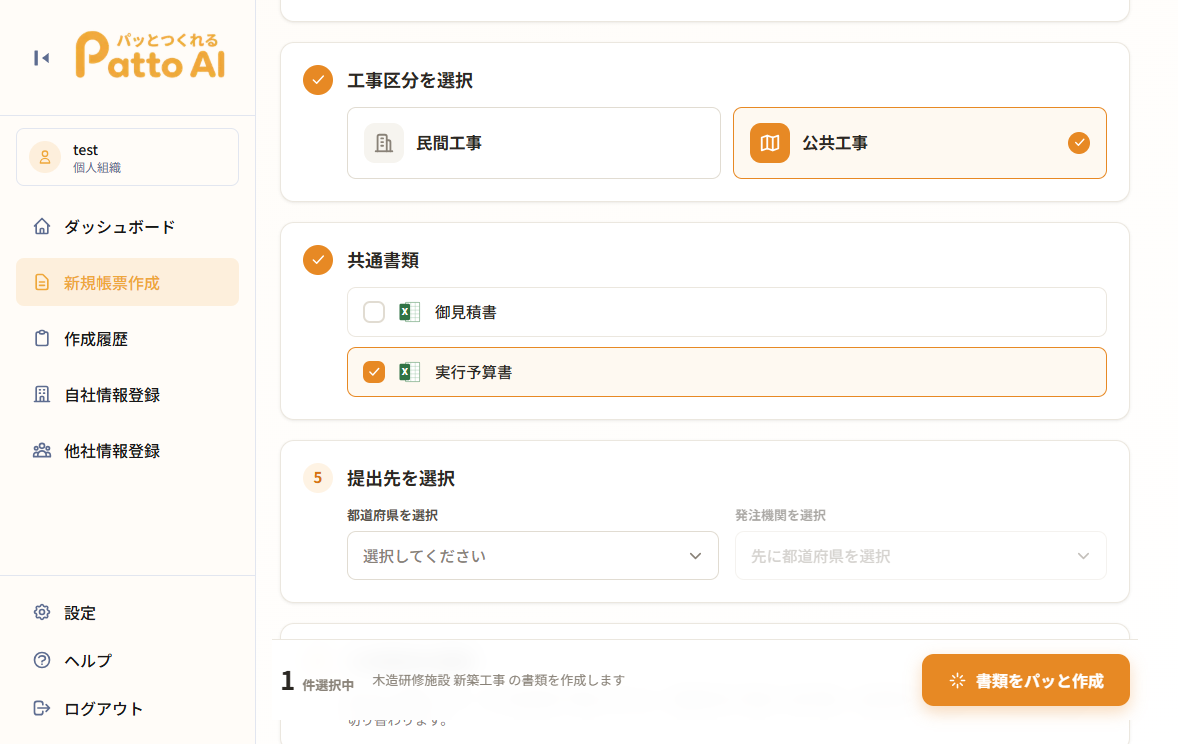Click the test user avatar icon

pos(45,157)
